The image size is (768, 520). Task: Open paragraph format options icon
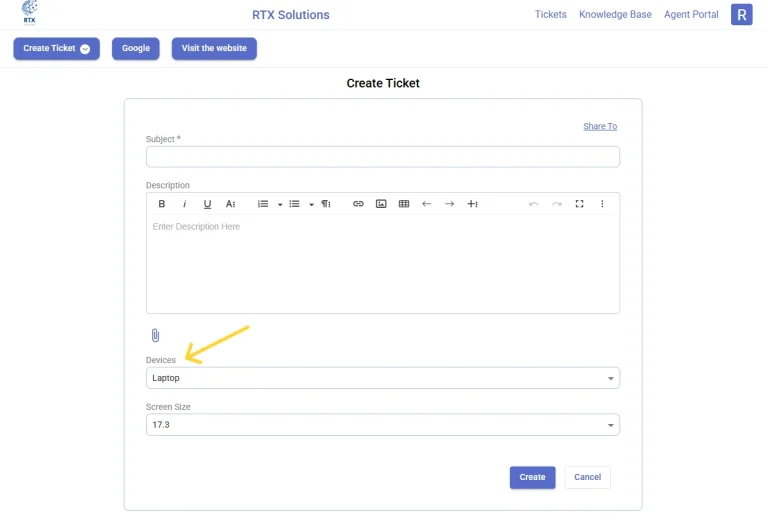pos(326,204)
